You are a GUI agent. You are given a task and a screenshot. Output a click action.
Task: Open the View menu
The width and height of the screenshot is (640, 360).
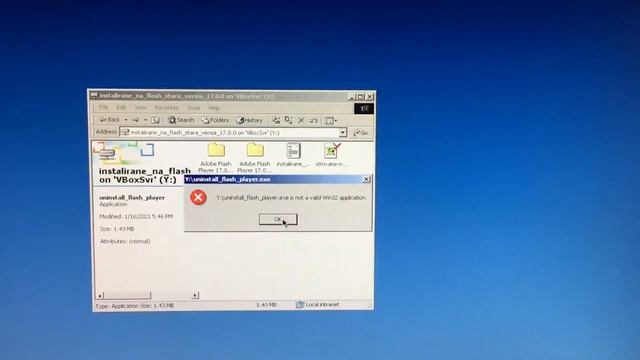(140, 107)
